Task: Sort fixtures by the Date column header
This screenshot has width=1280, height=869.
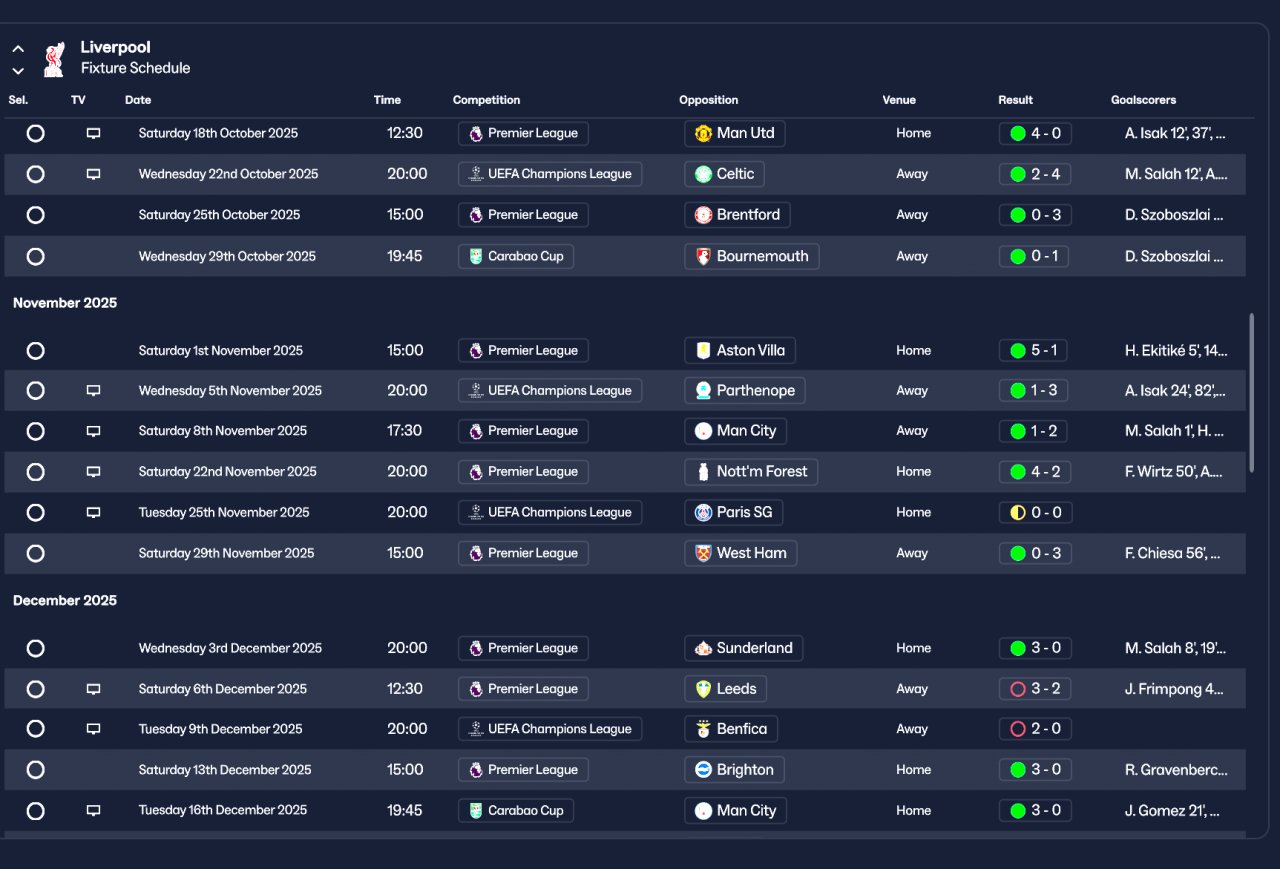Action: (x=138, y=100)
